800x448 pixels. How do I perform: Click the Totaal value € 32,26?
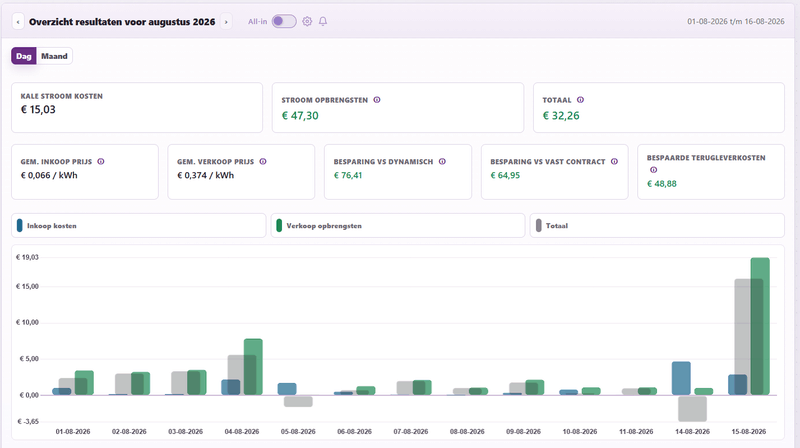(x=561, y=116)
